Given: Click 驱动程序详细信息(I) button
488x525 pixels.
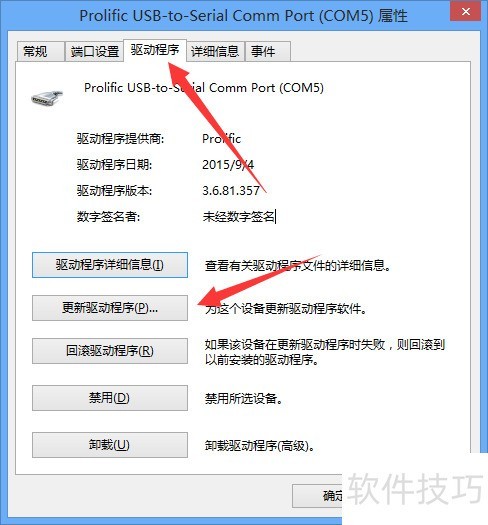Looking at the screenshot, I should click(x=110, y=265).
